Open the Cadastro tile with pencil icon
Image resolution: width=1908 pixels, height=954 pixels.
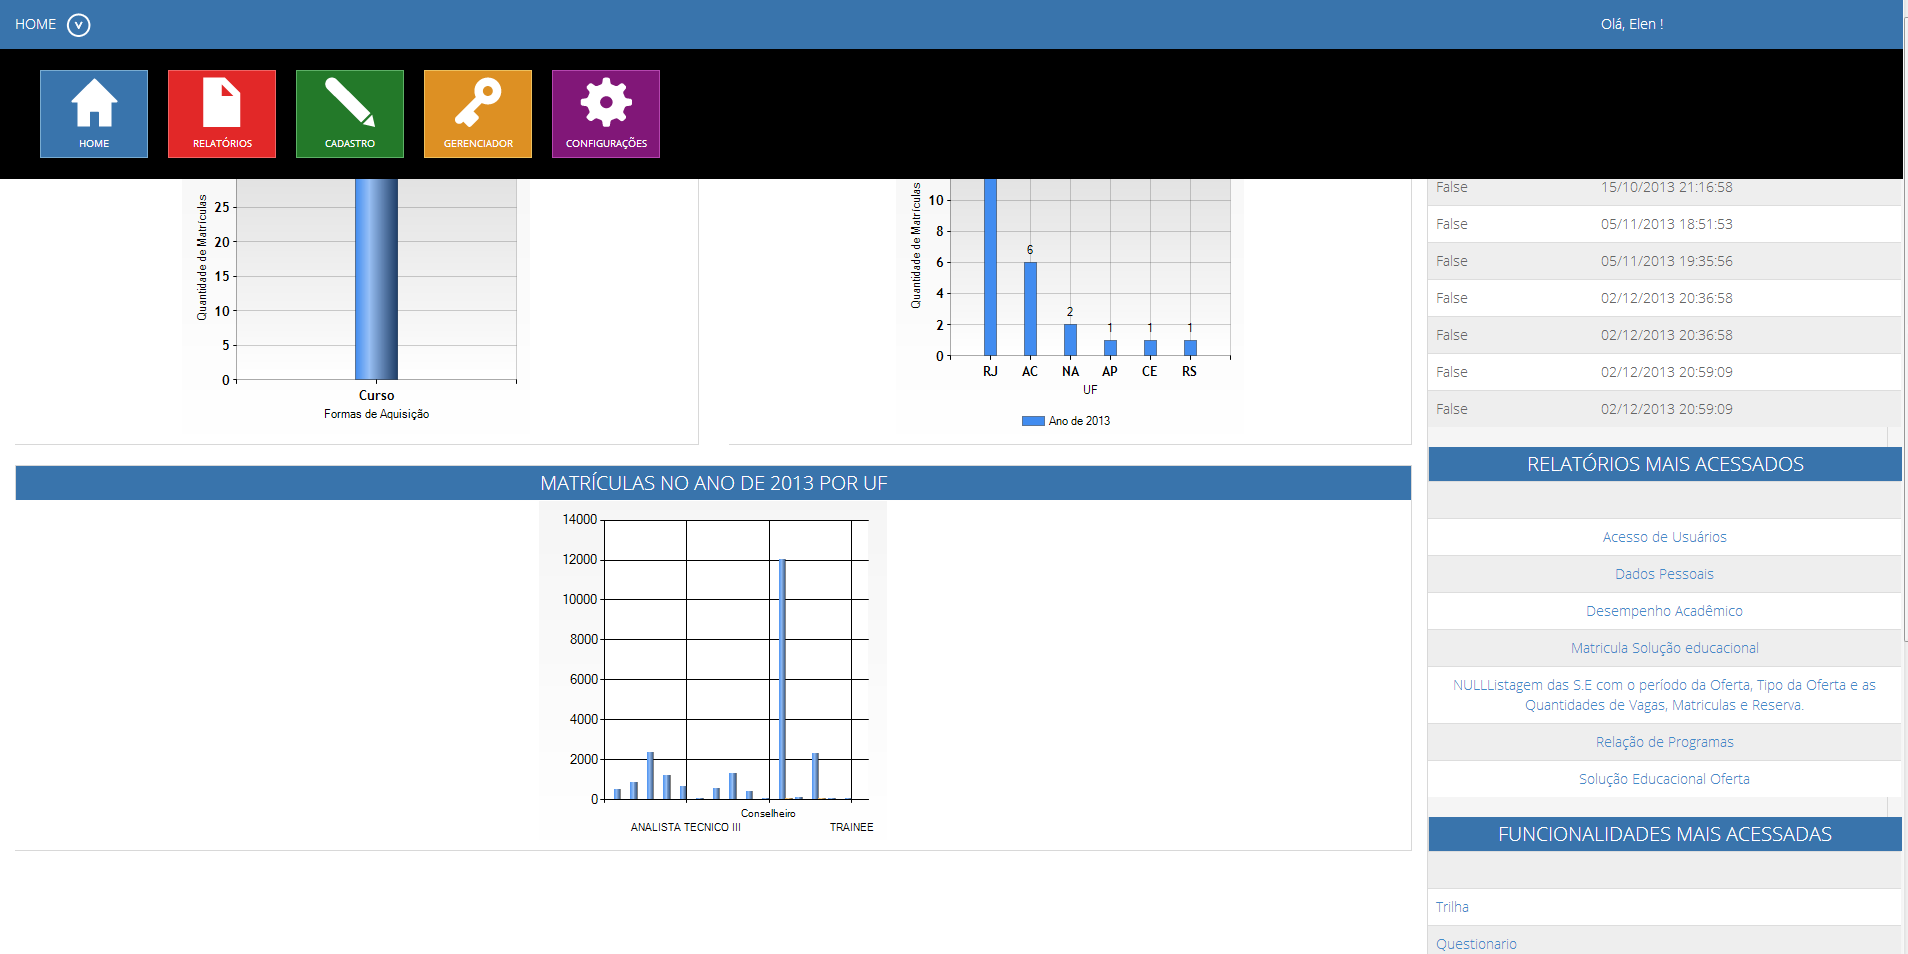[350, 114]
